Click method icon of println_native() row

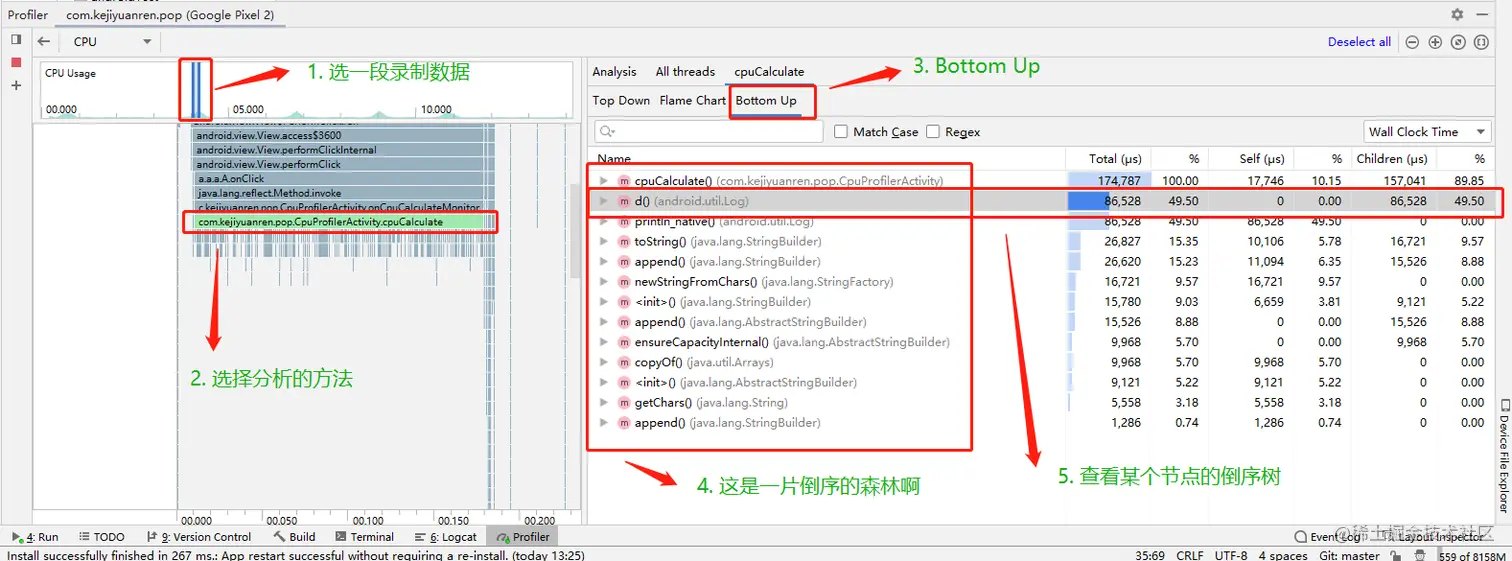(x=624, y=221)
